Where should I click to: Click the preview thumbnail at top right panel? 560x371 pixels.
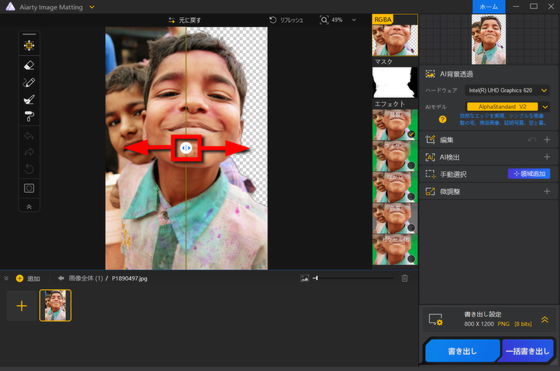pos(489,39)
